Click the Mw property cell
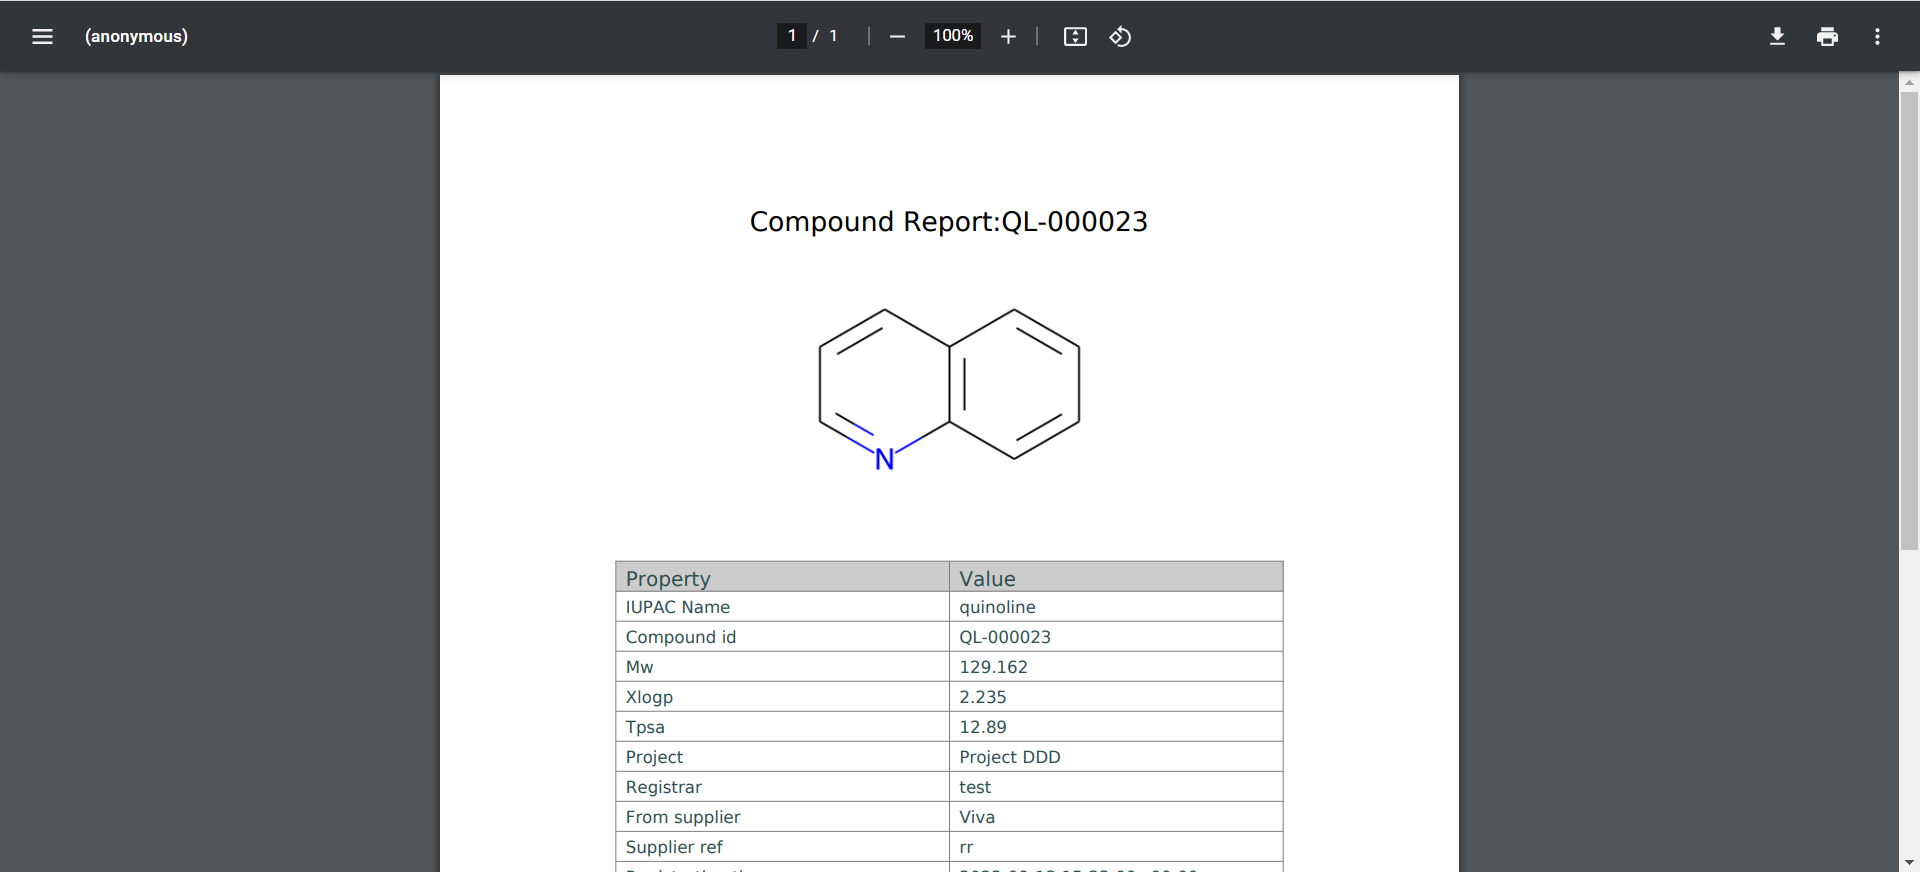 [x=782, y=667]
